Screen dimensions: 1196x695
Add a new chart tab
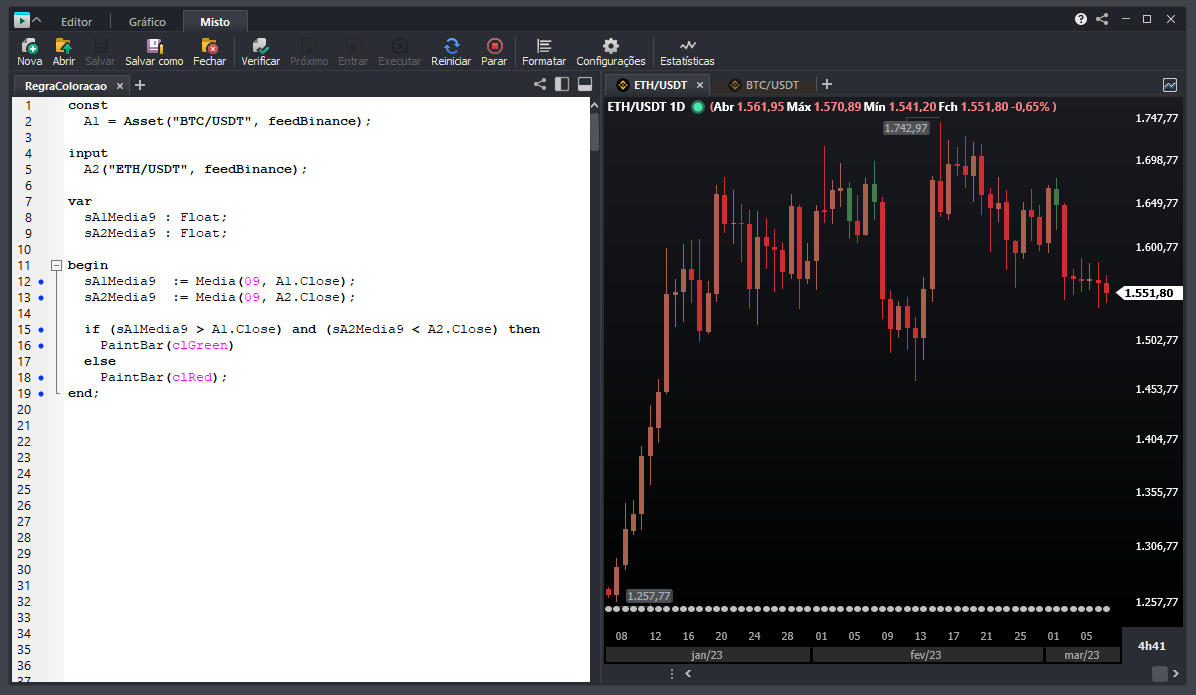pos(827,85)
